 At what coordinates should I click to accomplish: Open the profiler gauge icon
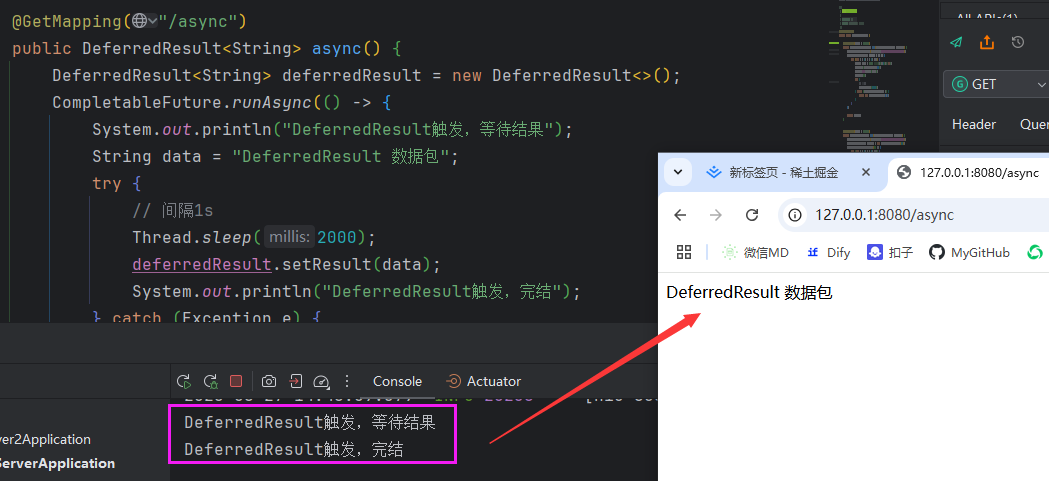click(x=322, y=381)
